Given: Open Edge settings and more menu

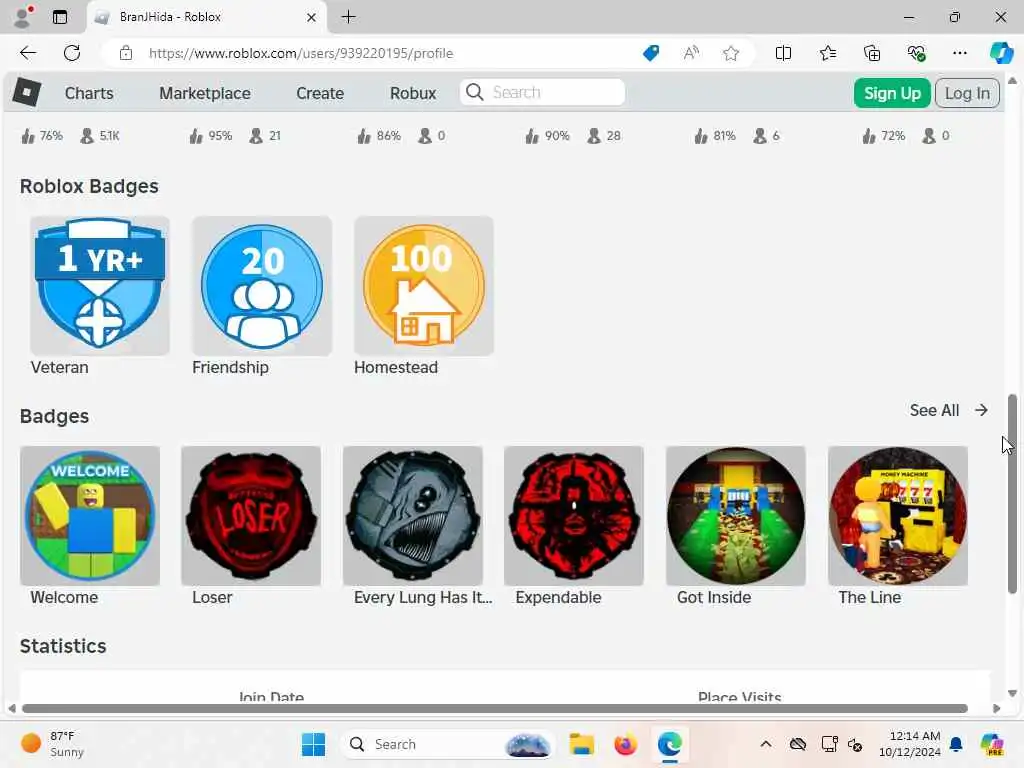Looking at the screenshot, I should tap(959, 53).
